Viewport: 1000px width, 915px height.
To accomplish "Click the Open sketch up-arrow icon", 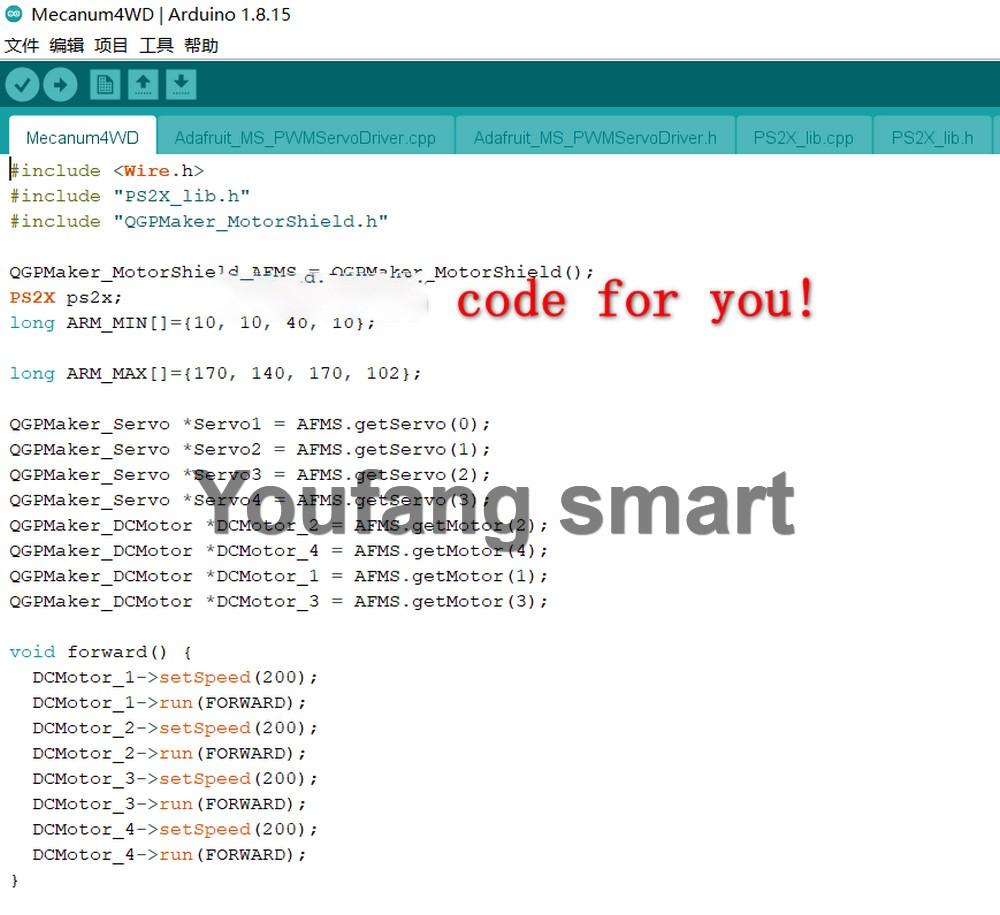I will [x=143, y=84].
